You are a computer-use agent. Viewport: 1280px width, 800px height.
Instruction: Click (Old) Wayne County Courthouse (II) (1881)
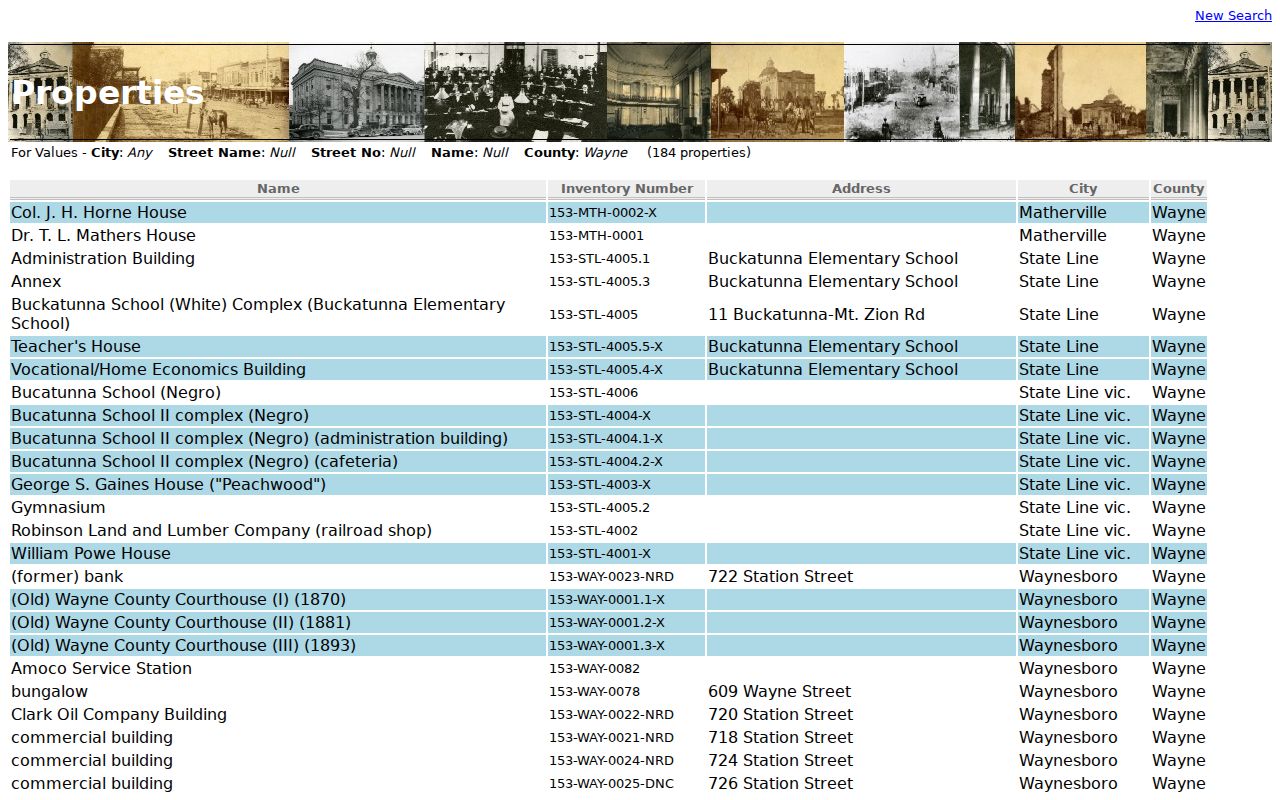click(181, 622)
